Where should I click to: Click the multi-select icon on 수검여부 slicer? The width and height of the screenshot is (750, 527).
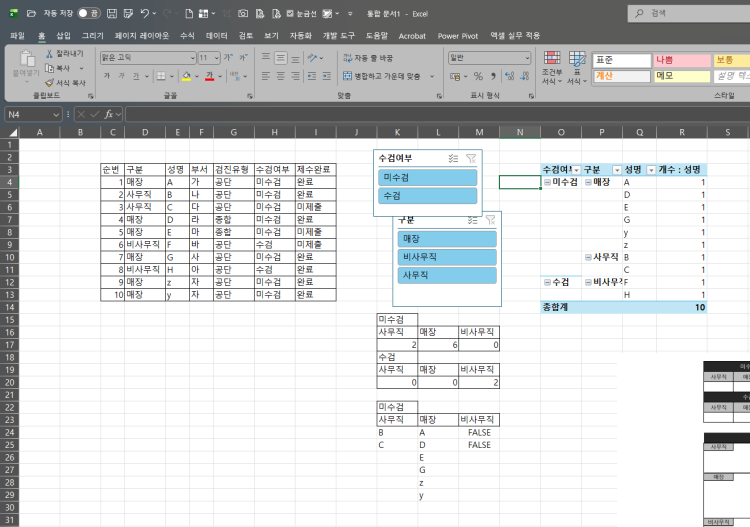[x=453, y=158]
